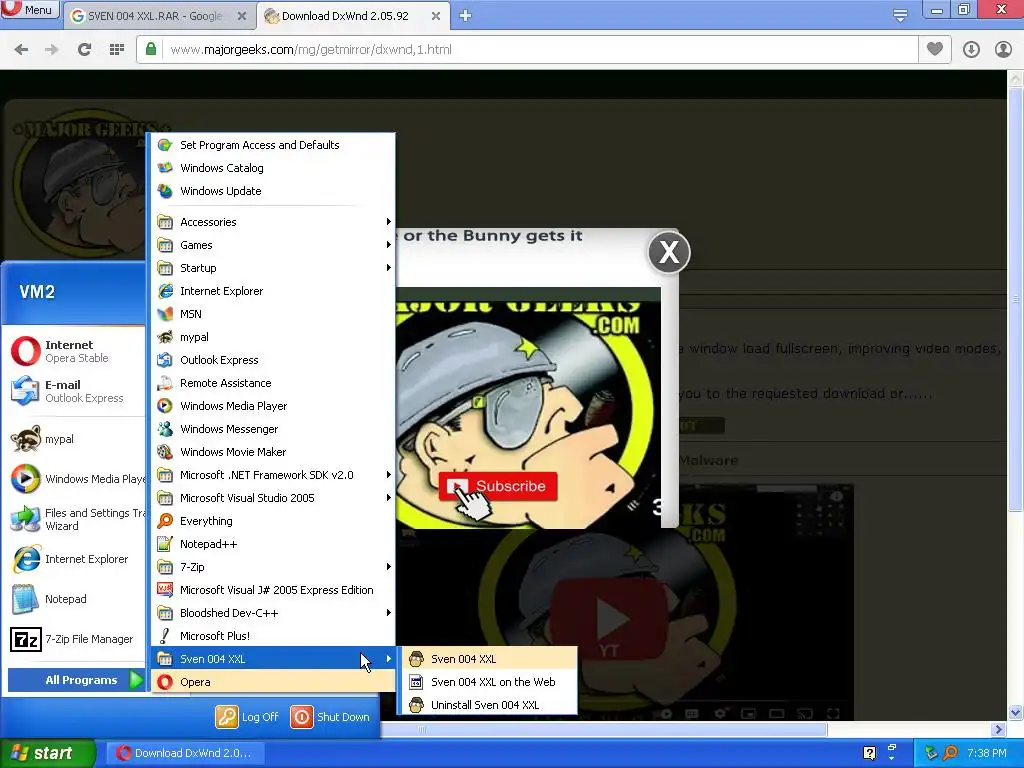Open the Speed Dial grid
The image size is (1024, 768).
click(116, 50)
